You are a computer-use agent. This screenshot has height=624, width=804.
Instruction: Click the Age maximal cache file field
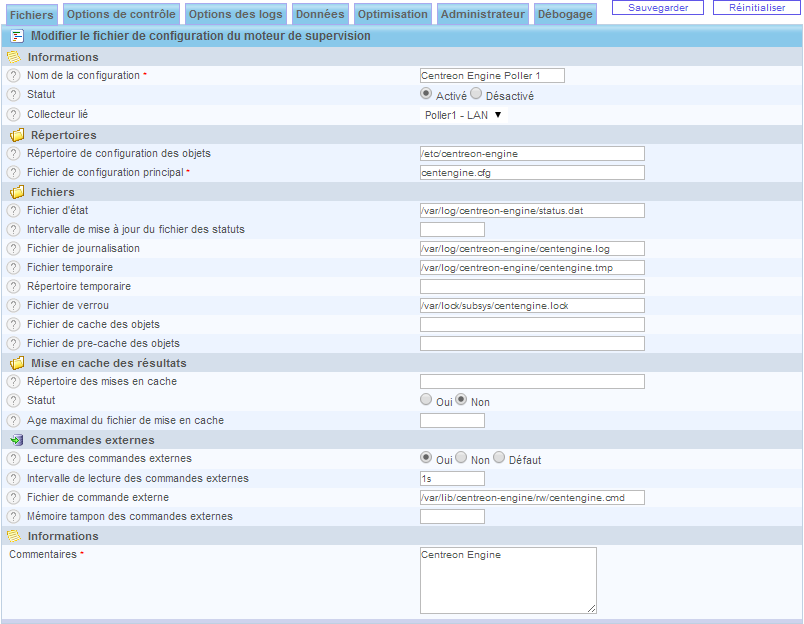click(x=452, y=420)
